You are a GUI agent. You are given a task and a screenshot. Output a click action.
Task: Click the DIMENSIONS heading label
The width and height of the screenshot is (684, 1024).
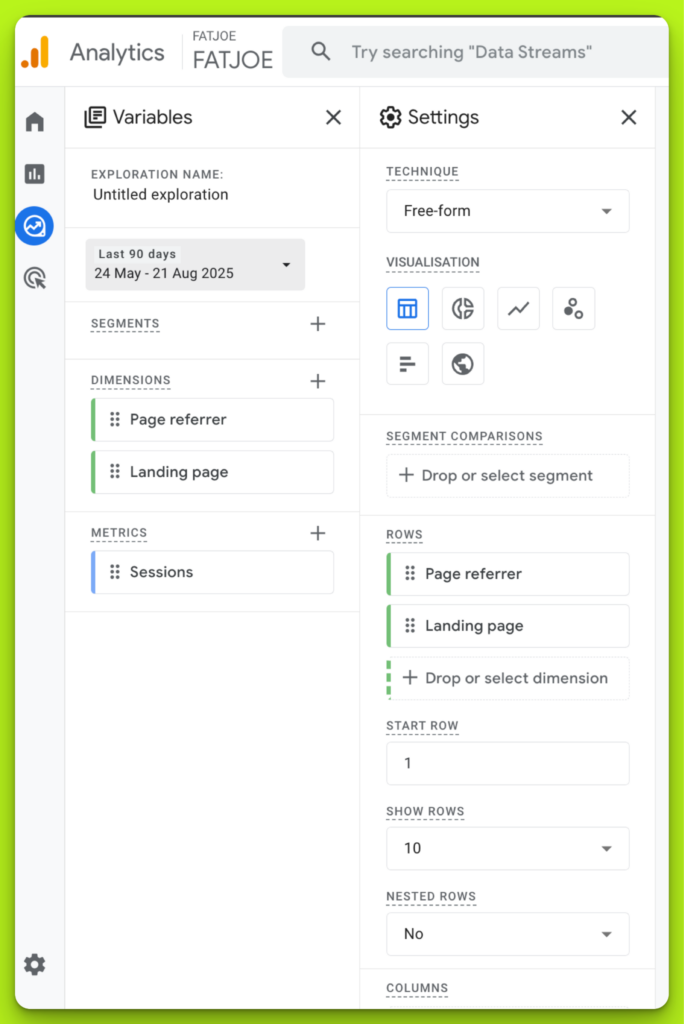tap(131, 380)
